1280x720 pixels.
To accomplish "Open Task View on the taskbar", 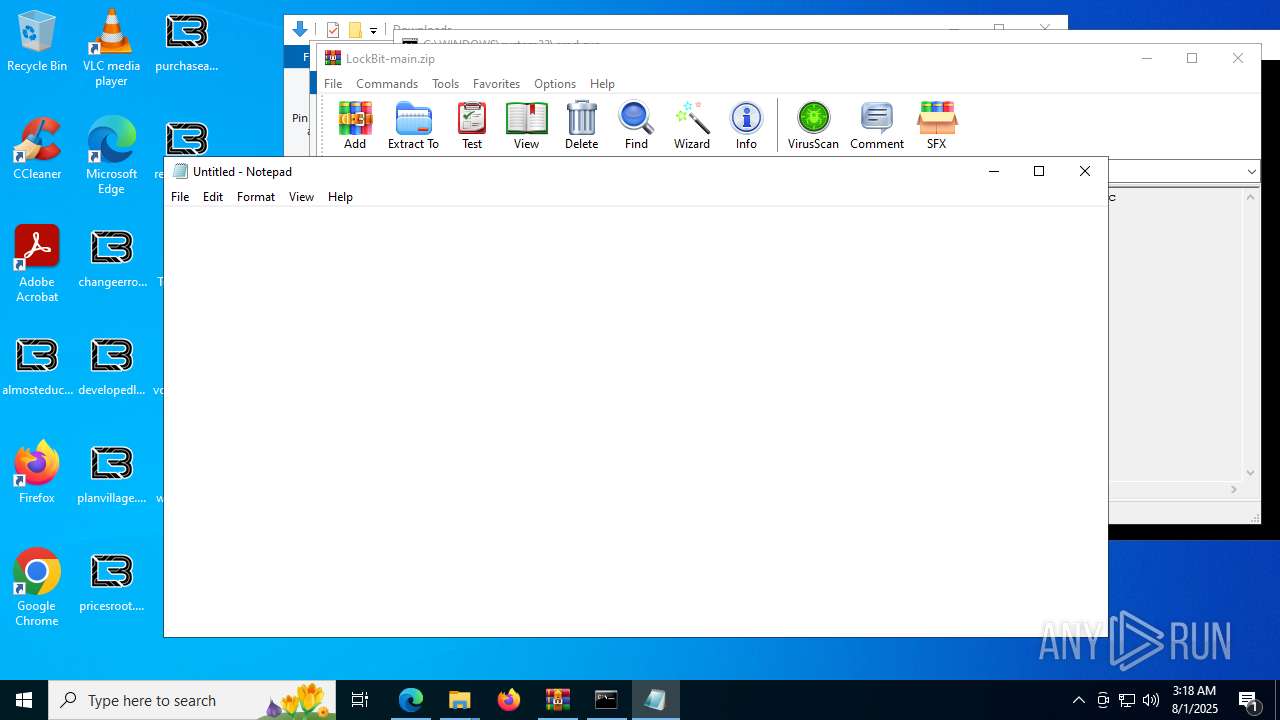I will 360,700.
